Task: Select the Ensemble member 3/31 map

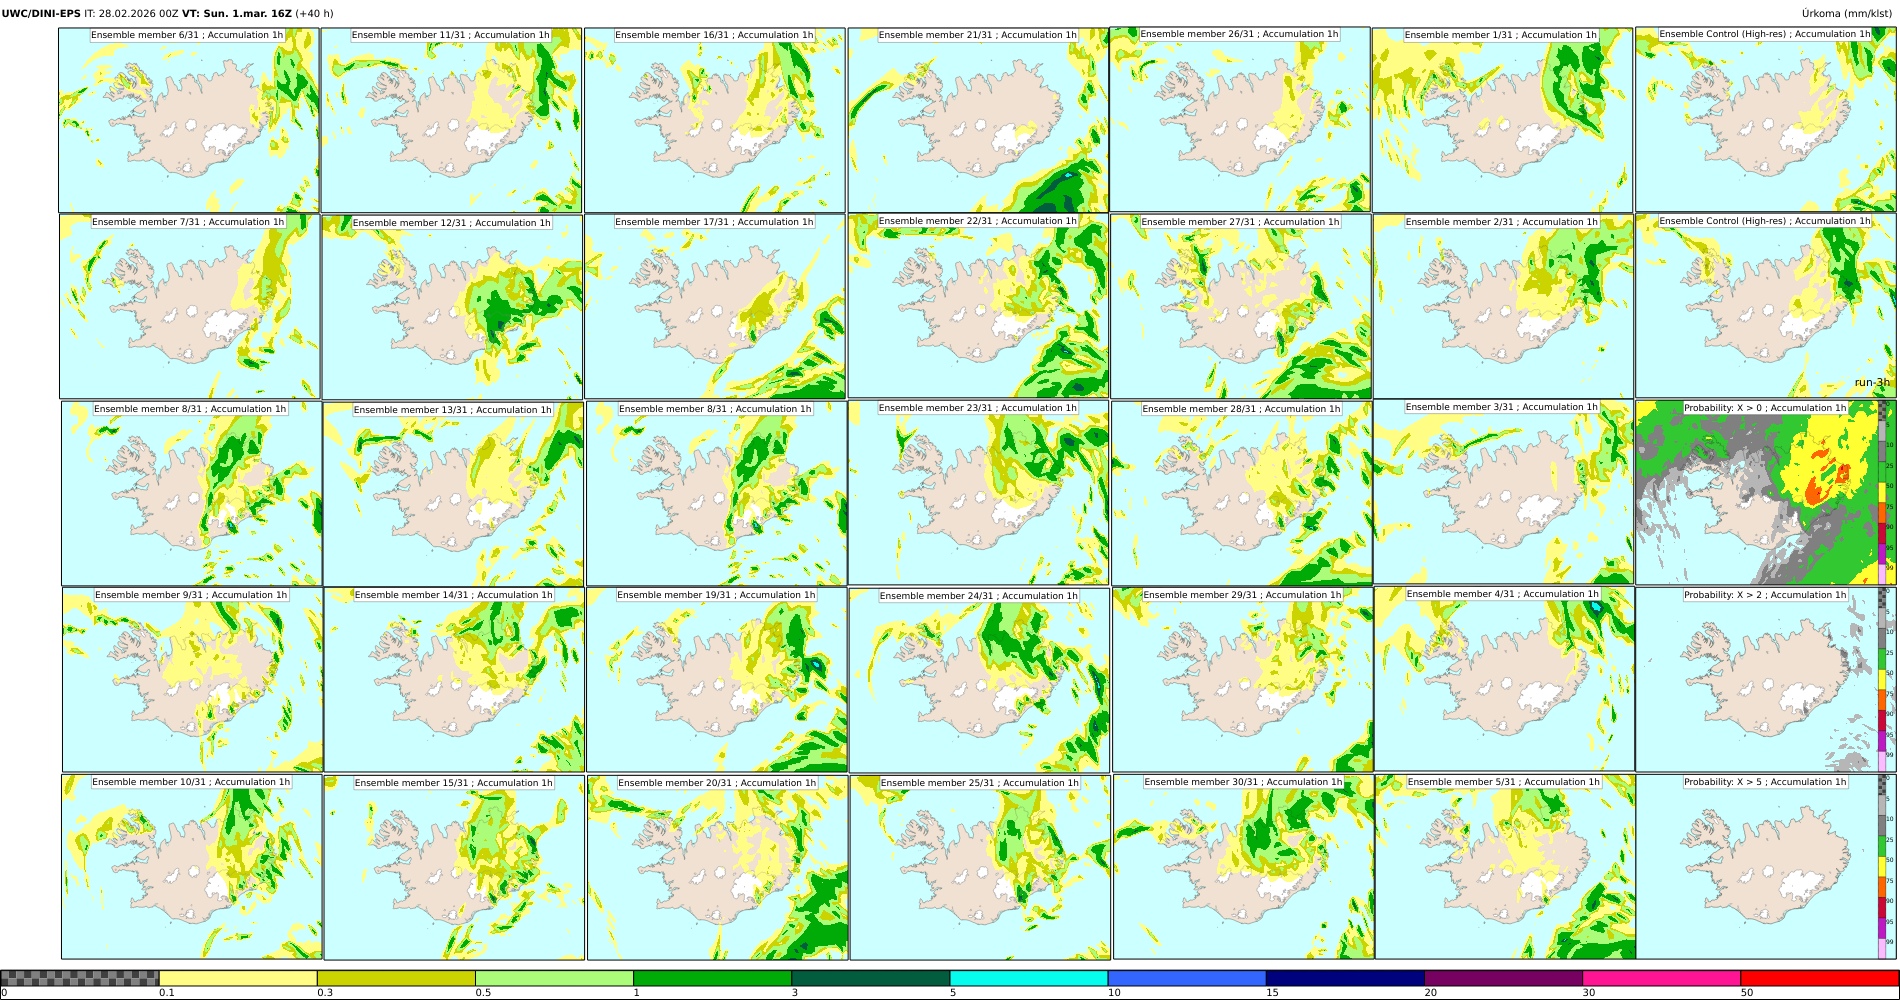Action: 1504,492
